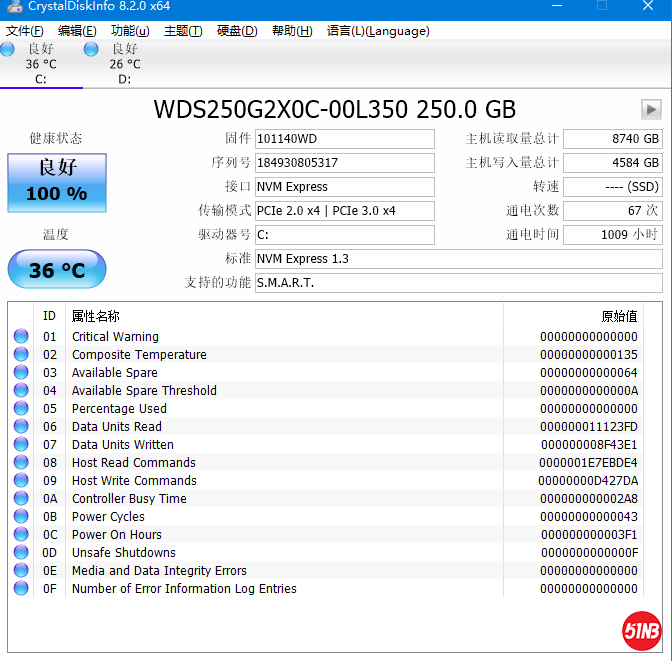Open the 主题(T) menu
The image size is (672, 661).
[183, 31]
